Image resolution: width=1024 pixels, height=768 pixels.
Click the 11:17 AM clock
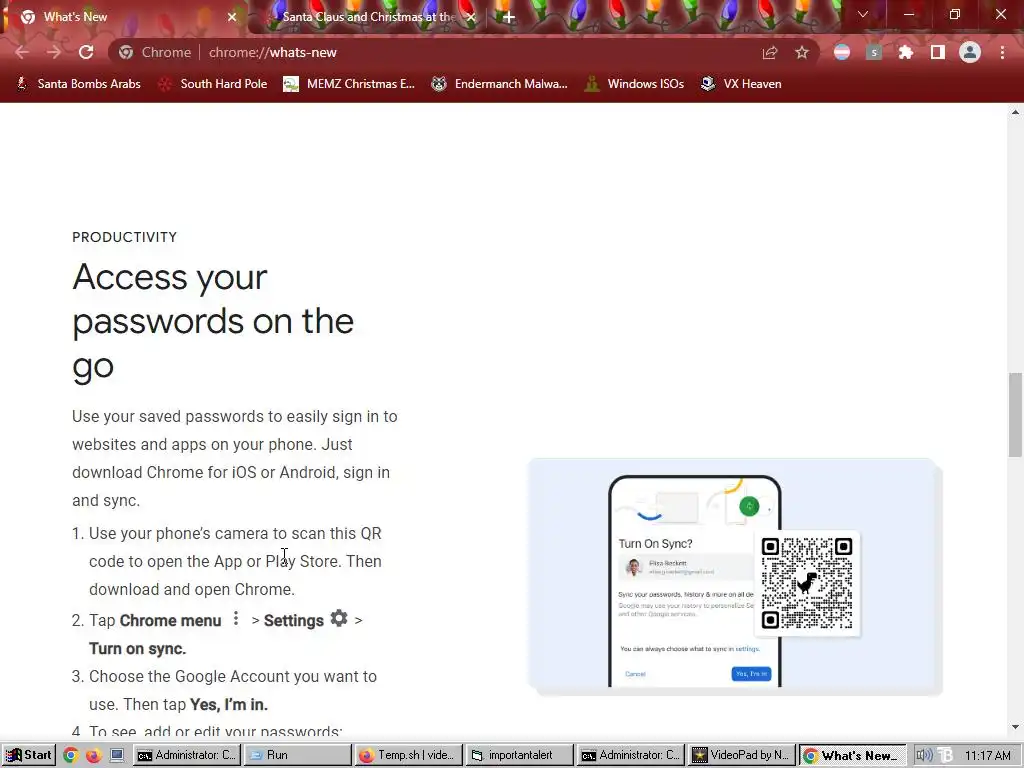coord(987,756)
